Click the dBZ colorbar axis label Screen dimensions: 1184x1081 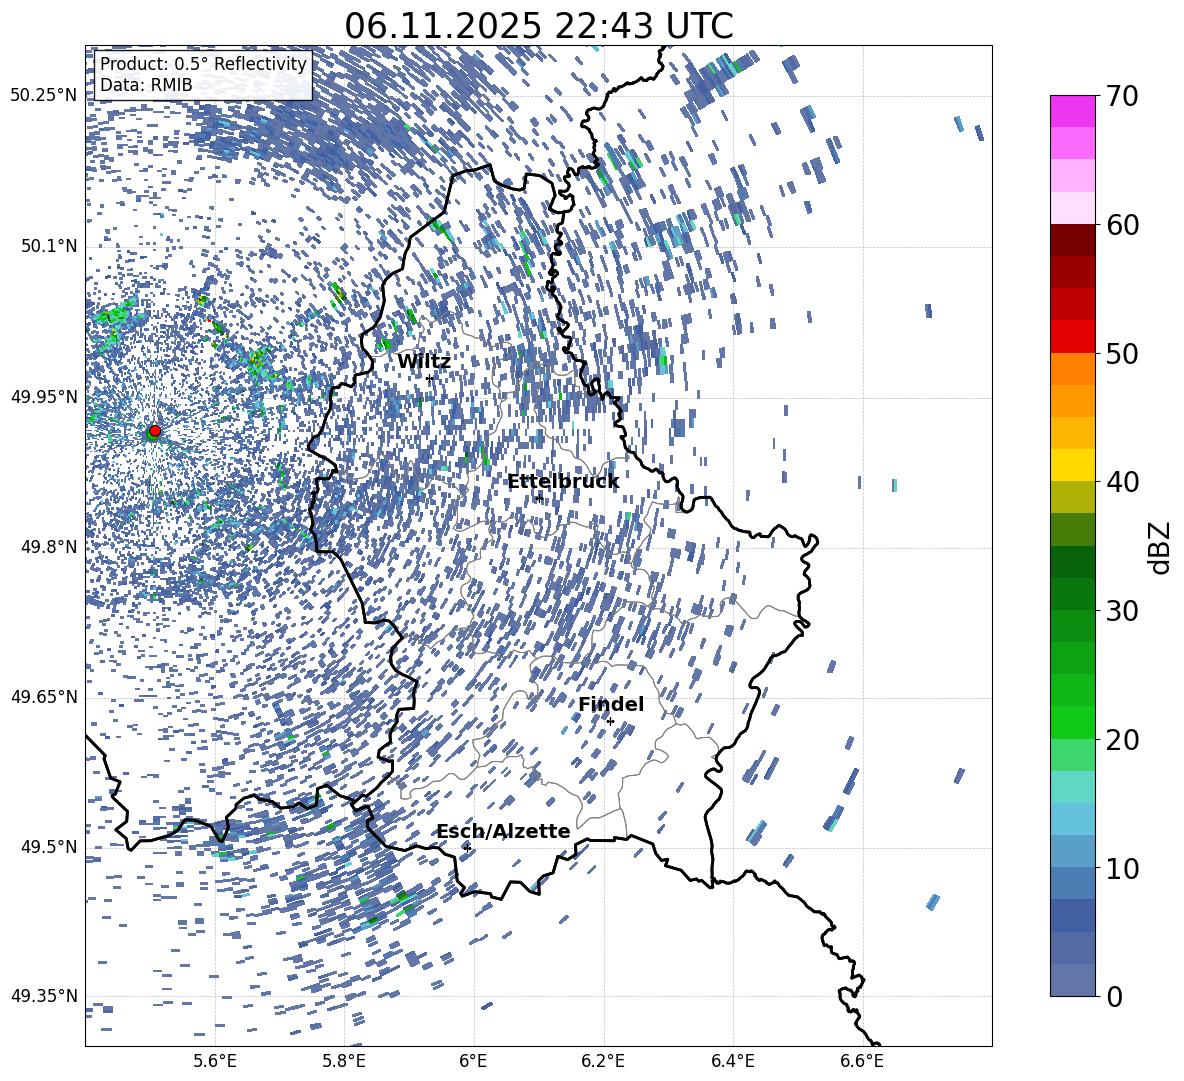[x=1161, y=547]
